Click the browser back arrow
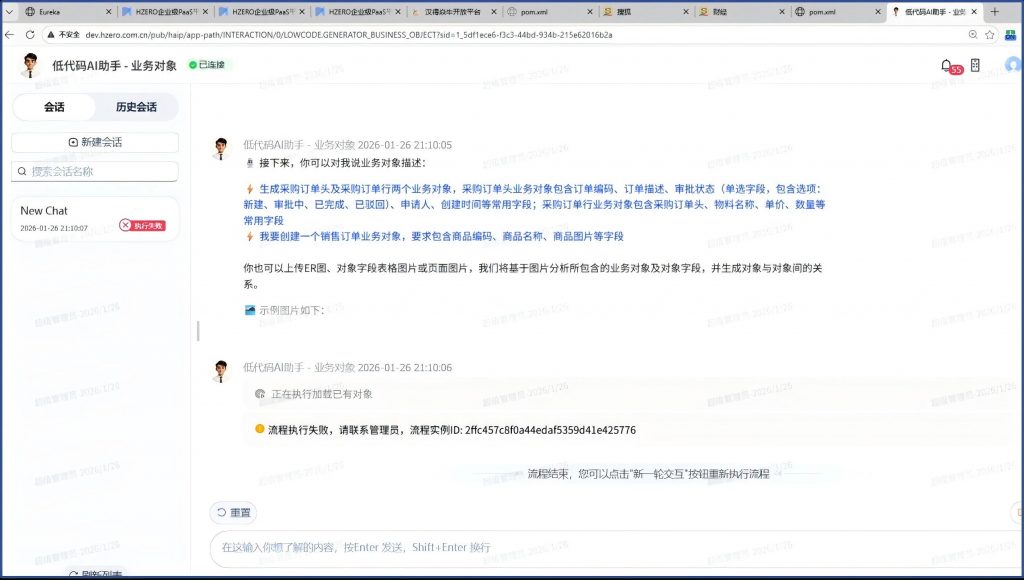1024x580 pixels. click(10, 34)
